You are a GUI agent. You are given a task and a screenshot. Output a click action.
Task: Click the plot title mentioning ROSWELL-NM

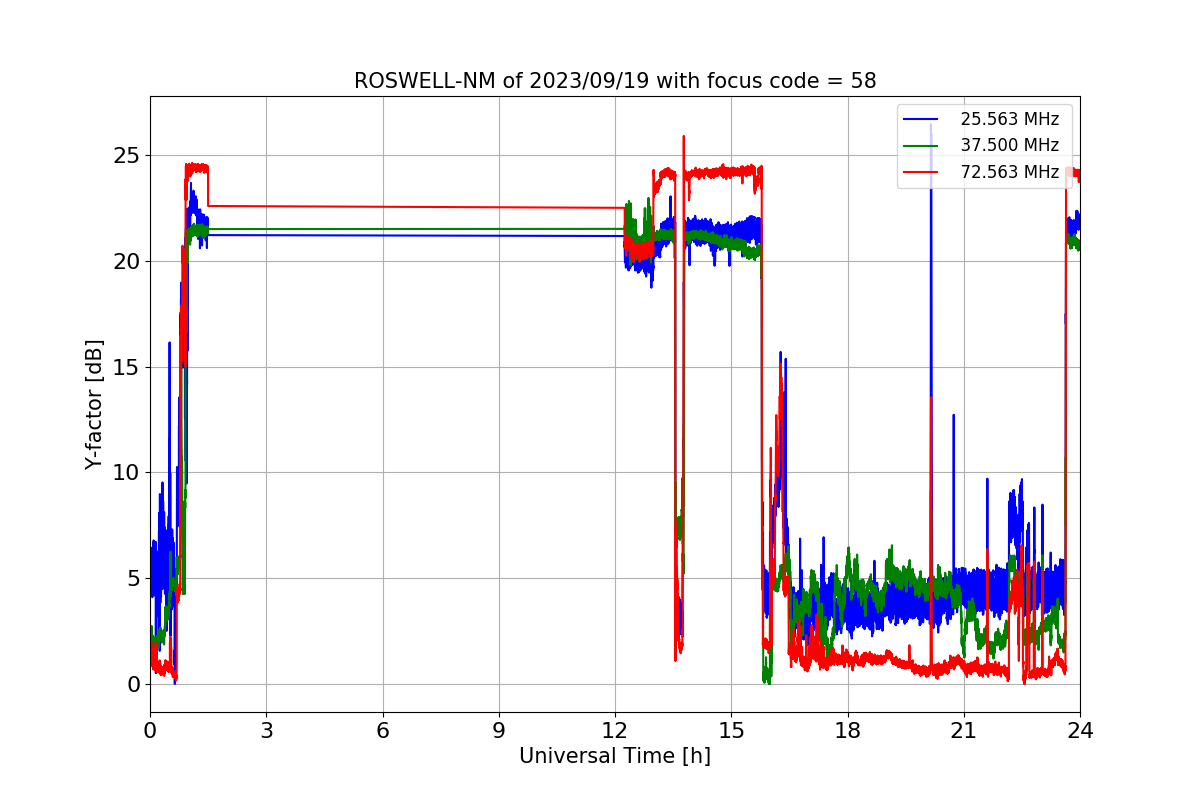[615, 81]
